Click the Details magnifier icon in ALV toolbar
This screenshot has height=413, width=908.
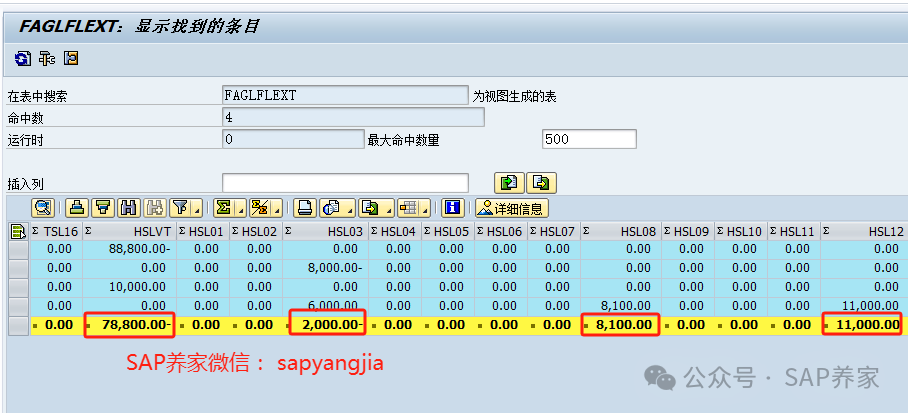43,207
